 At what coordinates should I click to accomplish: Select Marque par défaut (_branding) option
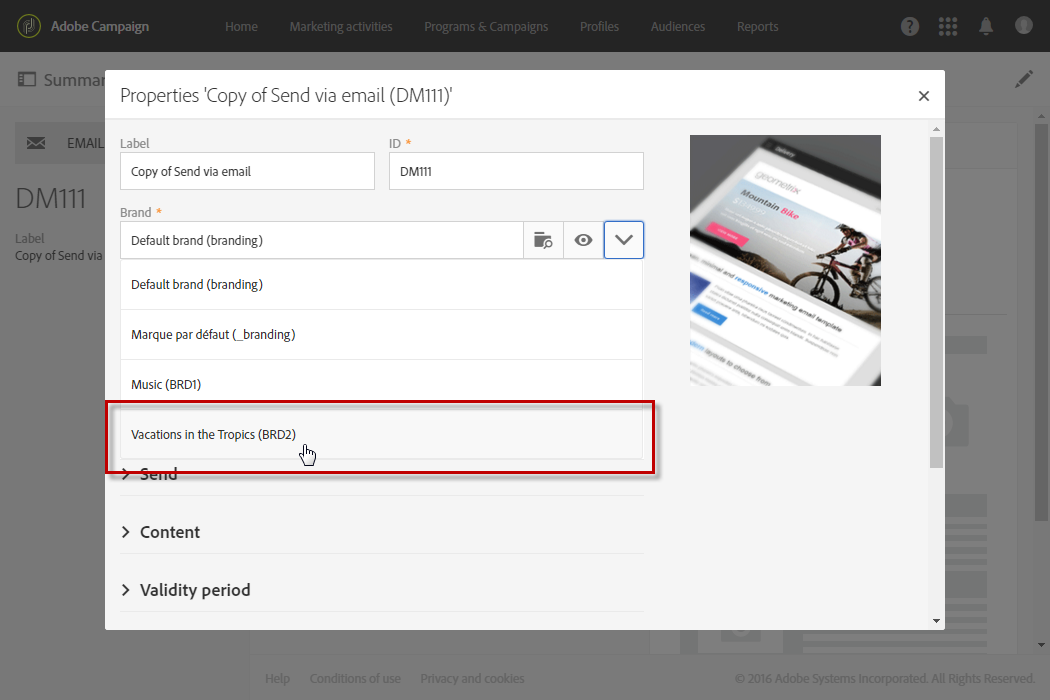point(381,334)
